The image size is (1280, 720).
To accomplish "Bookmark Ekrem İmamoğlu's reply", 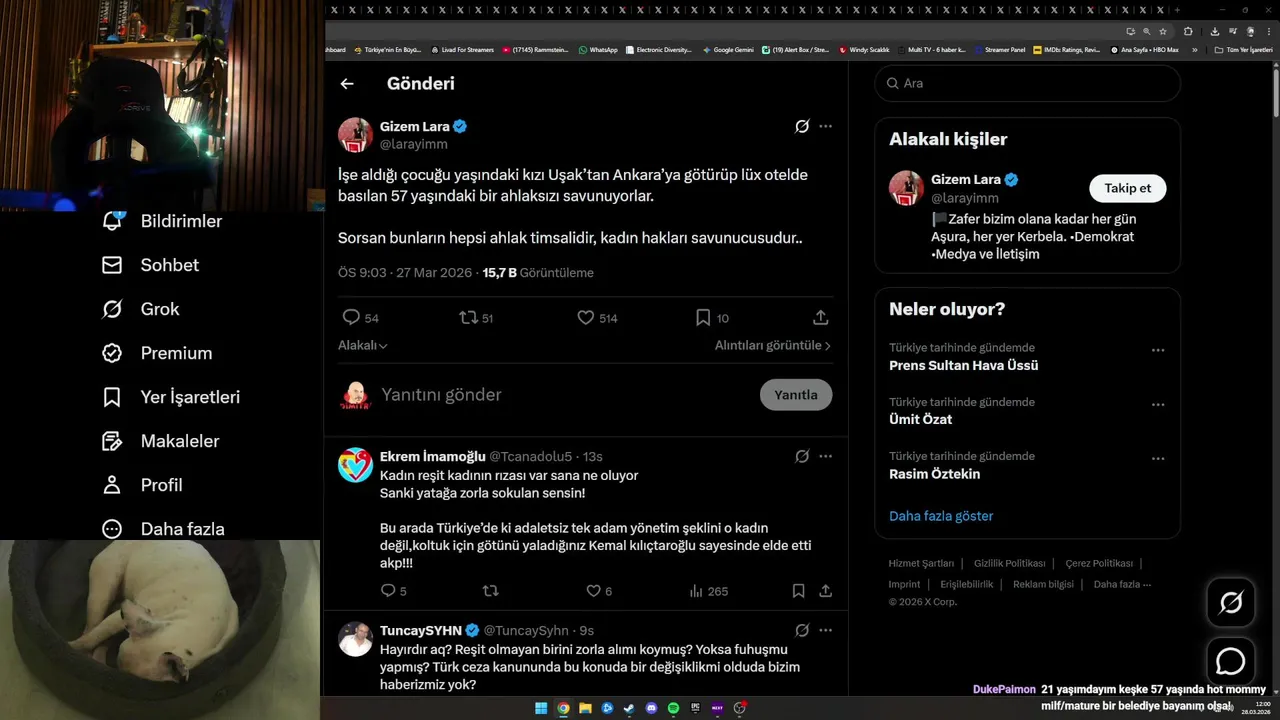I will point(798,591).
